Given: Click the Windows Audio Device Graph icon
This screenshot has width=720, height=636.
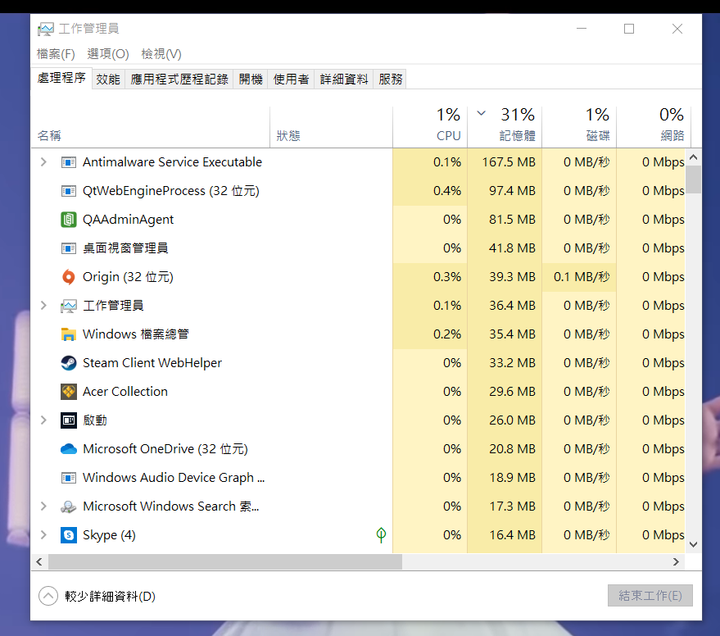Looking at the screenshot, I should (x=68, y=478).
